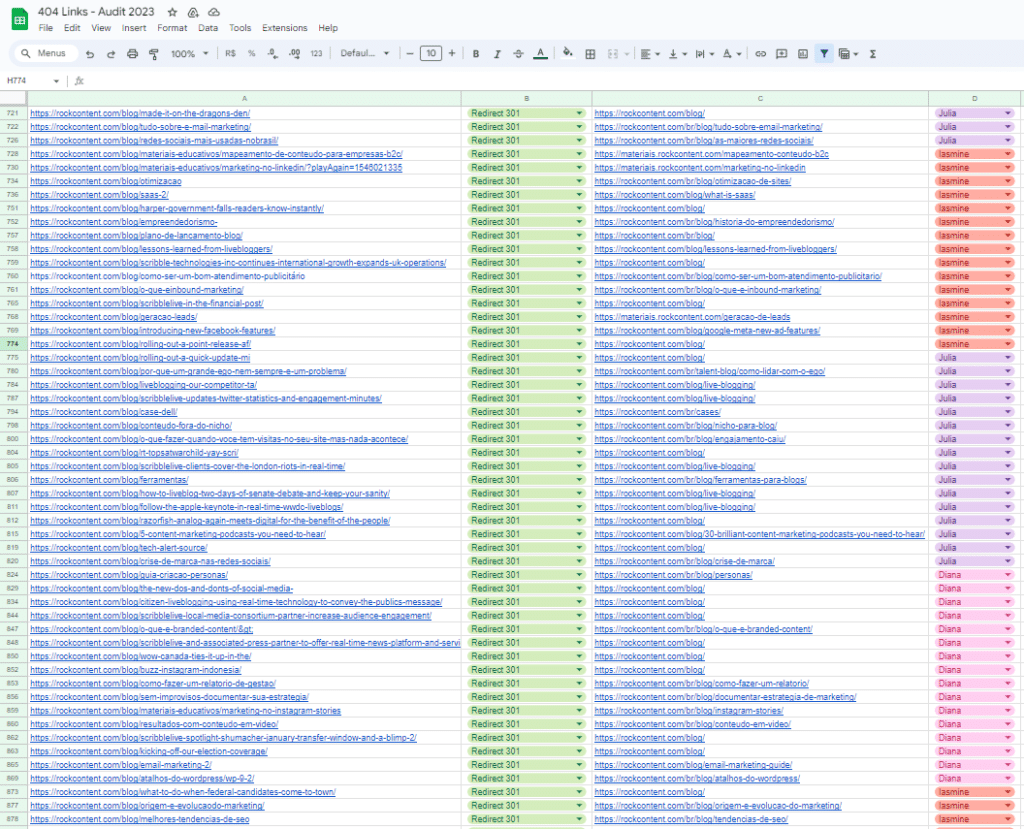Open the fill color picker

(x=568, y=54)
